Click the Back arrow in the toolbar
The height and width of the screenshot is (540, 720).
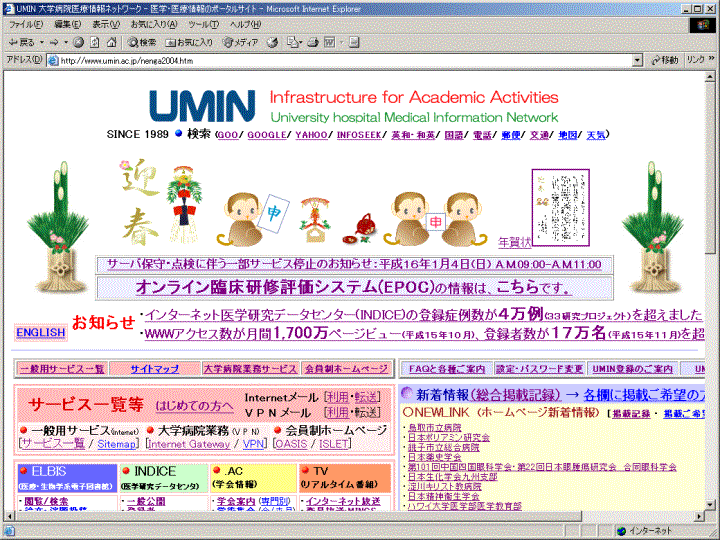coord(20,42)
